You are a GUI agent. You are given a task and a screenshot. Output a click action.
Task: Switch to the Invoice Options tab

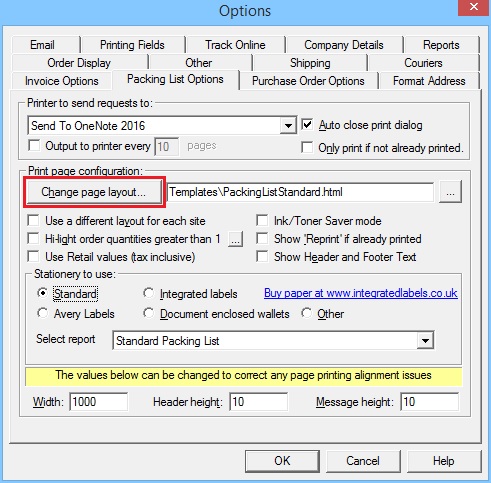coord(62,81)
